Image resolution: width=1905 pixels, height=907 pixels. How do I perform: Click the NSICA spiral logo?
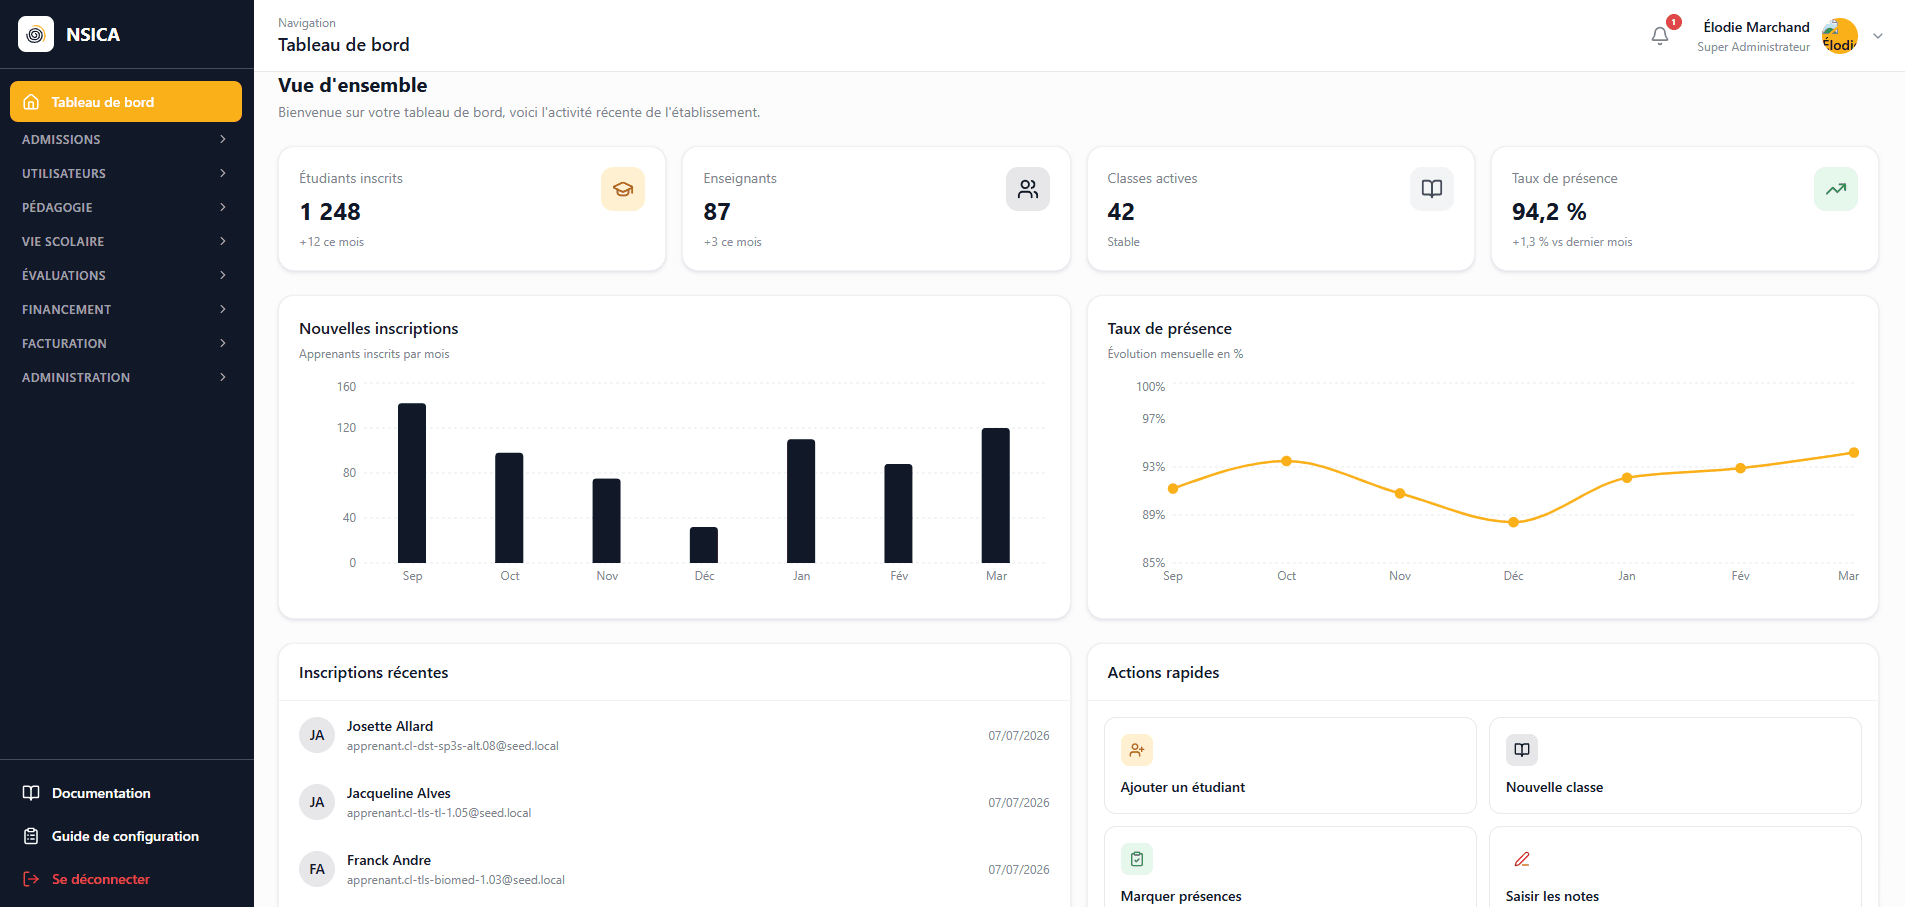[x=36, y=34]
